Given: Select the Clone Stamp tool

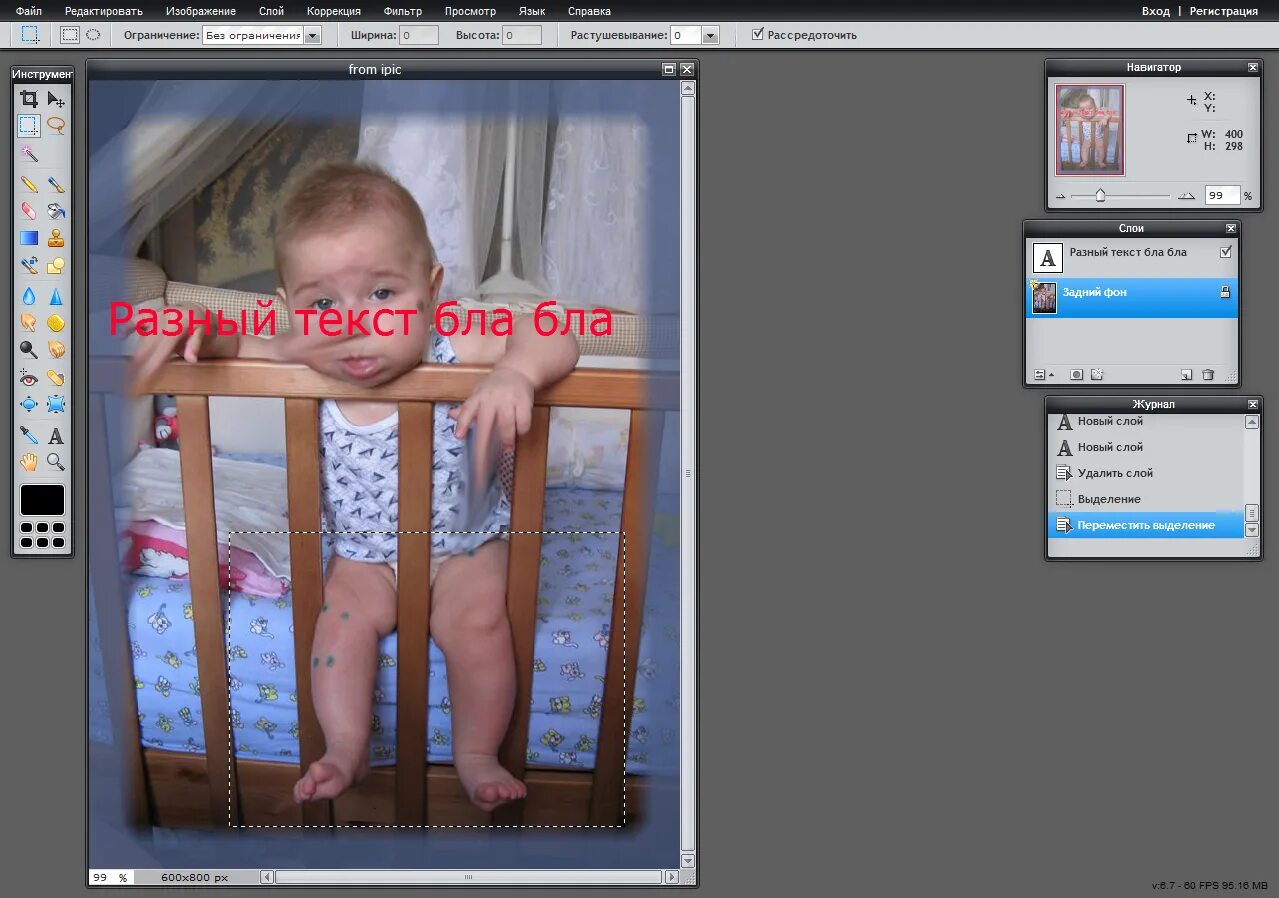Looking at the screenshot, I should [x=56, y=238].
